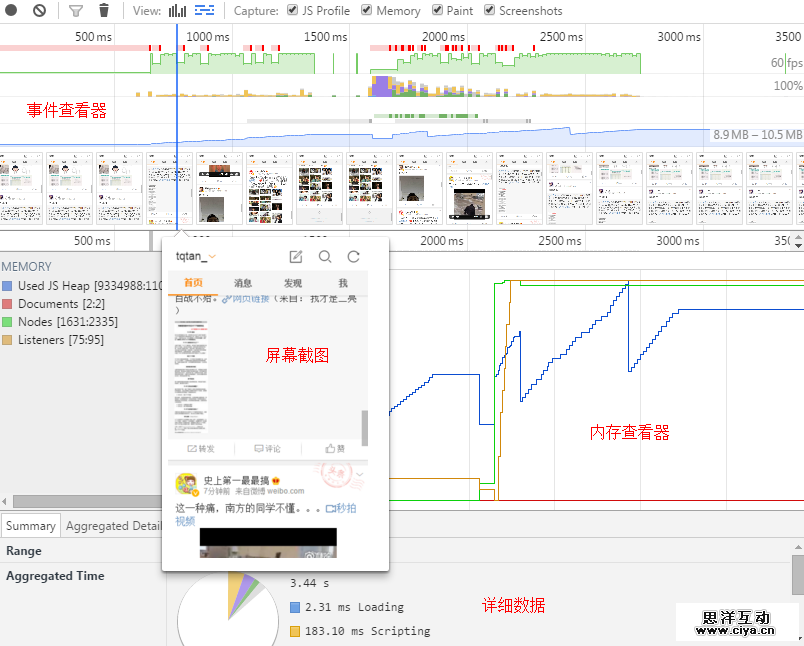Screen dimensions: 804x646
Task: Switch to the Summary tab
Action: pyautogui.click(x=30, y=525)
